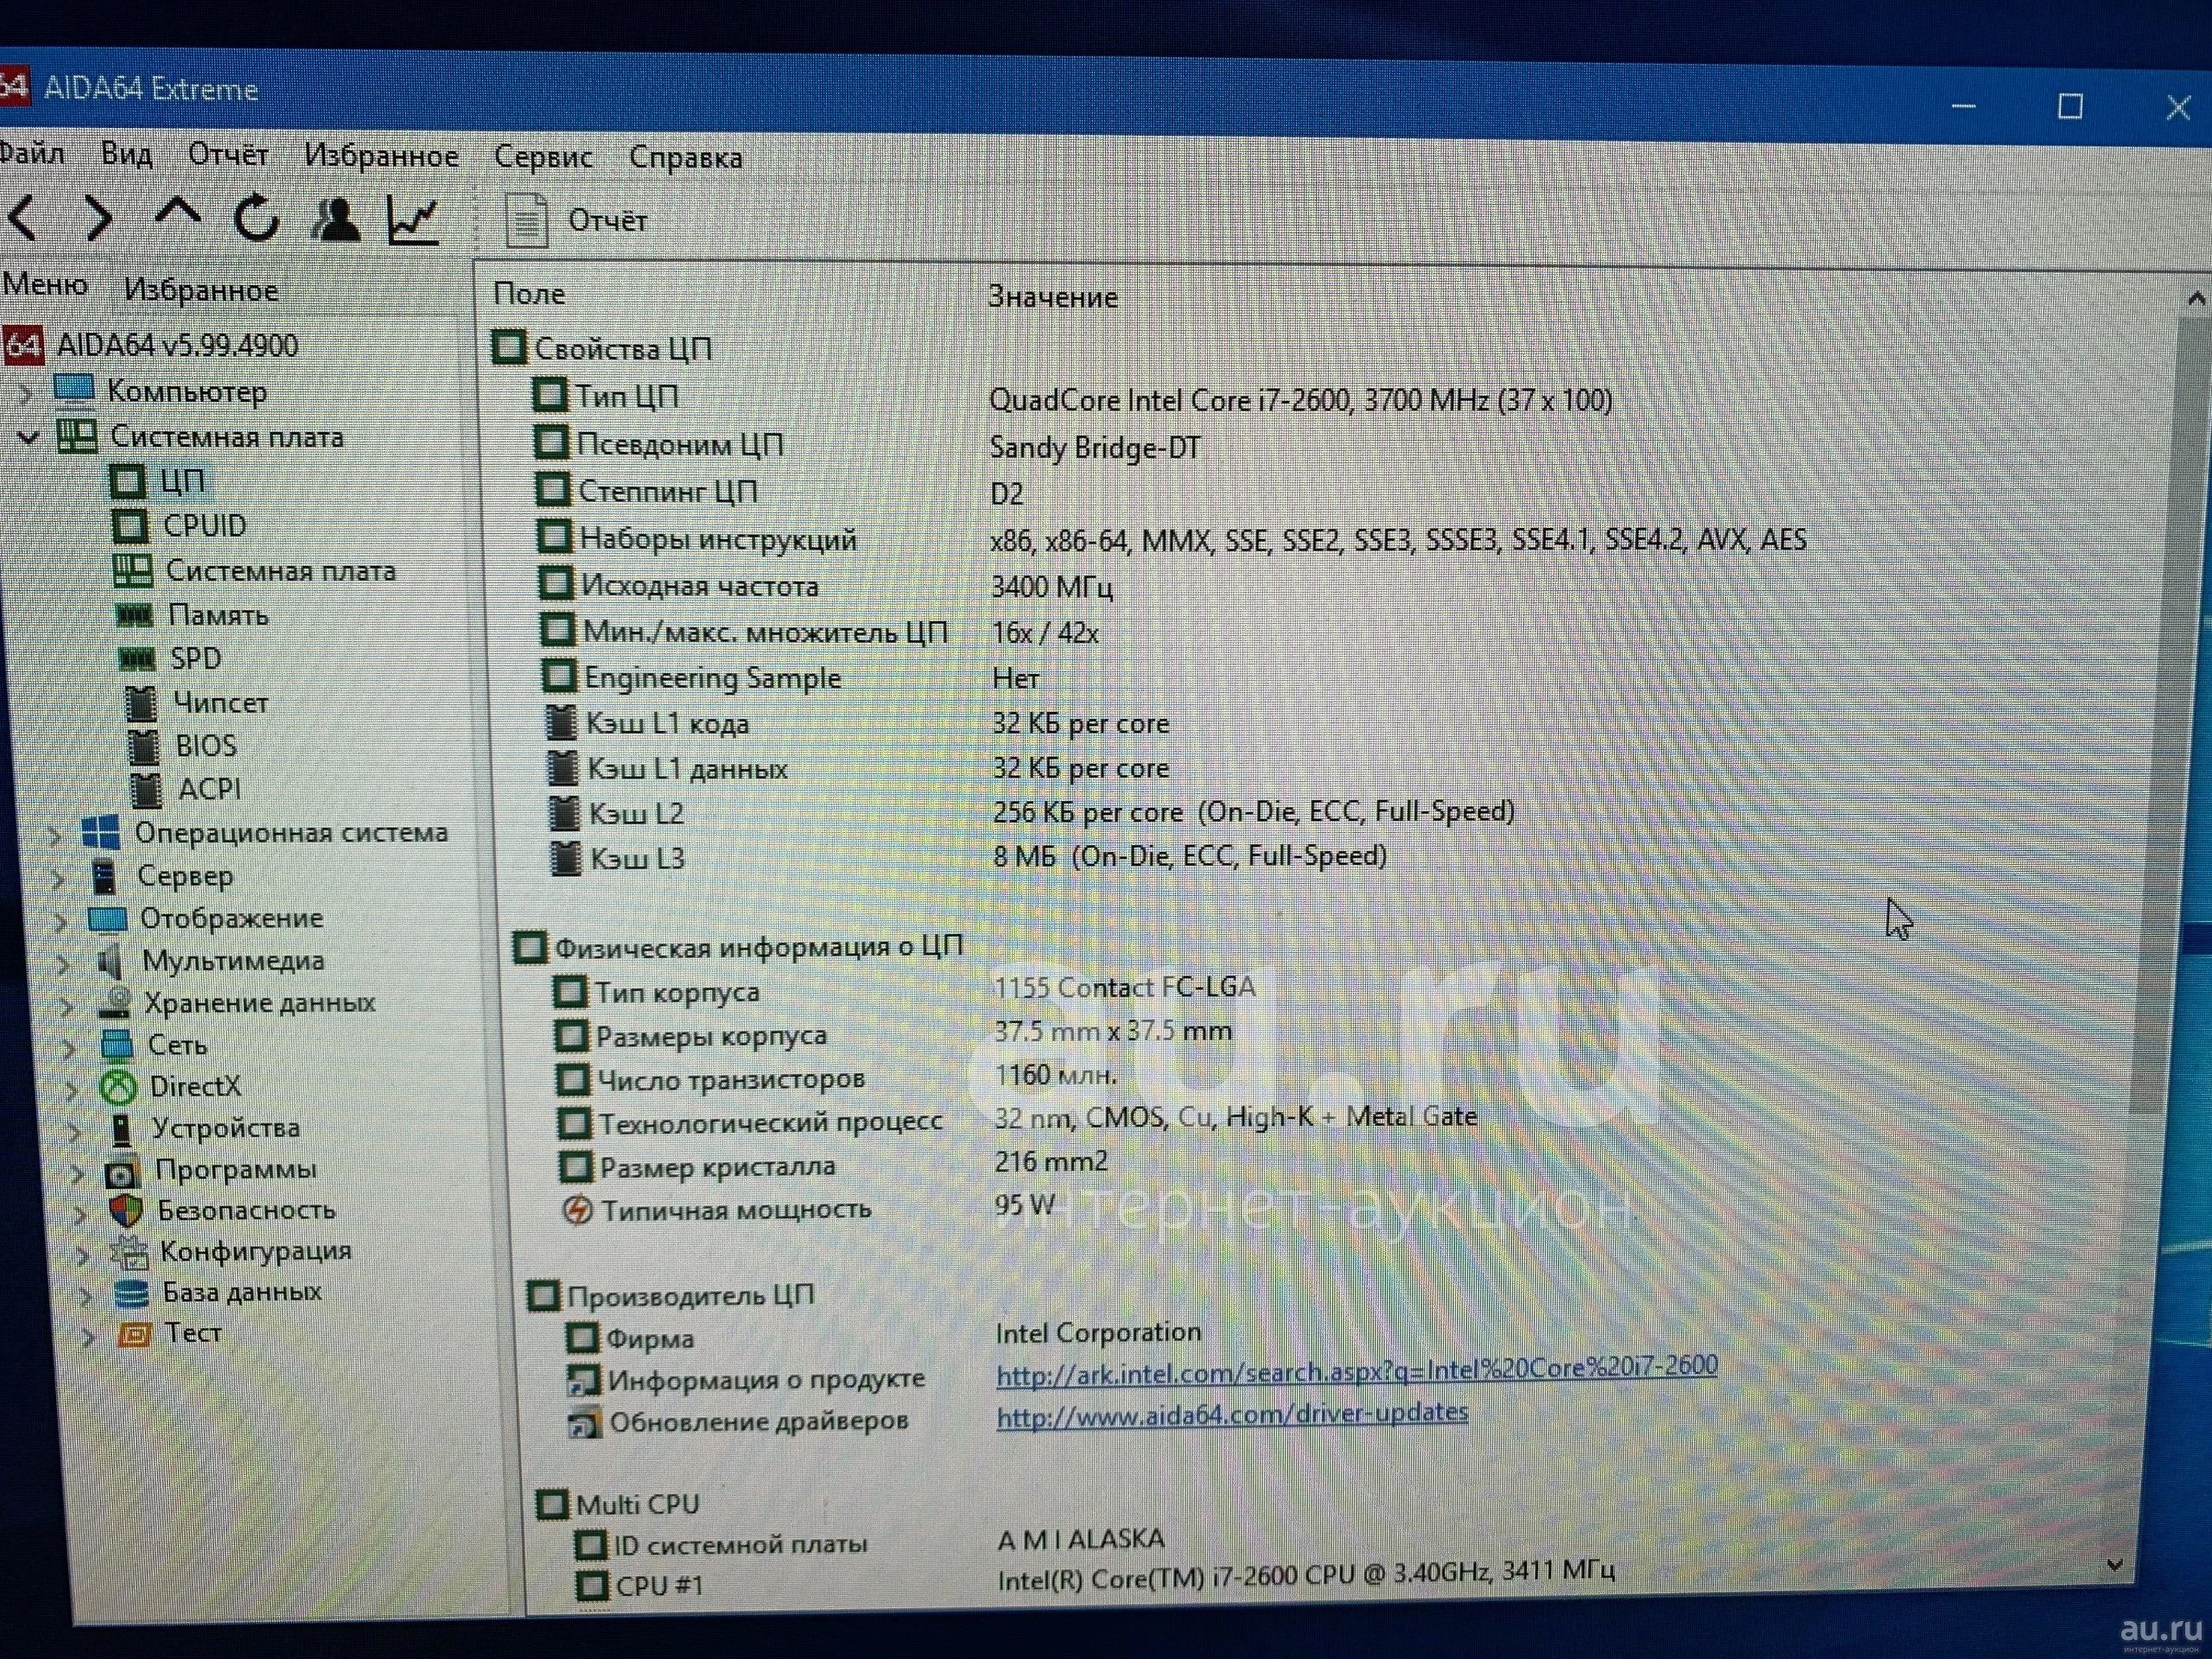2212x1659 pixels.
Task: Select the SPD memory icon
Action: click(x=138, y=659)
